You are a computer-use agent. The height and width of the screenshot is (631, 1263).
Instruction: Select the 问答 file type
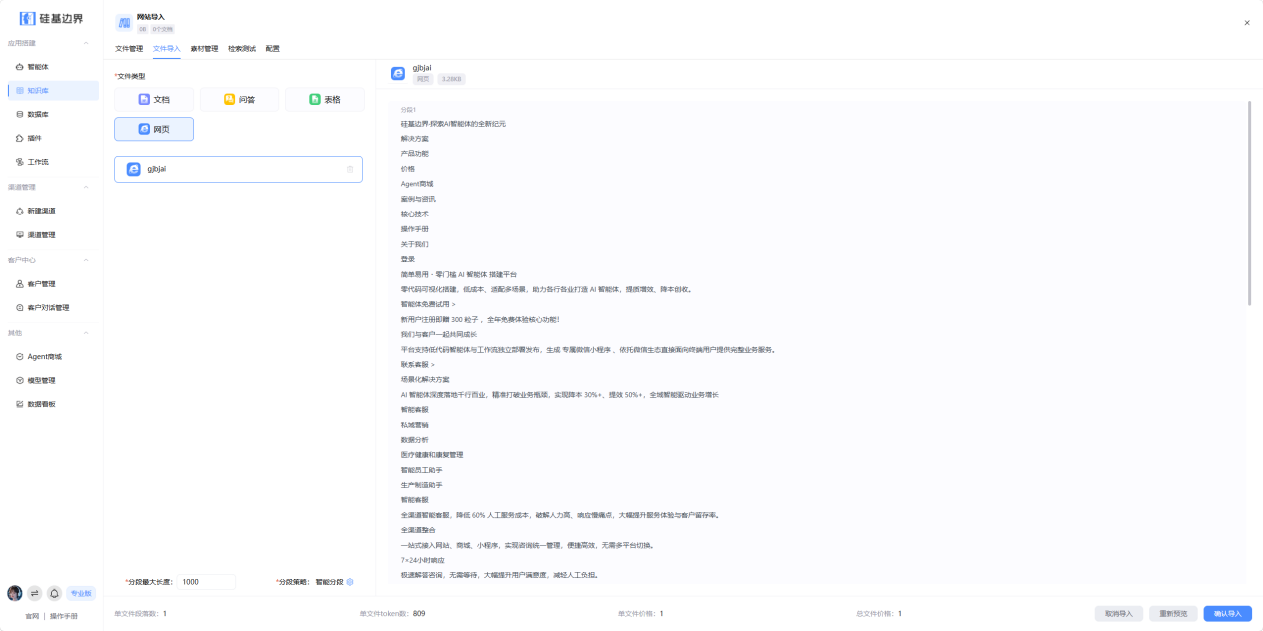click(x=239, y=100)
